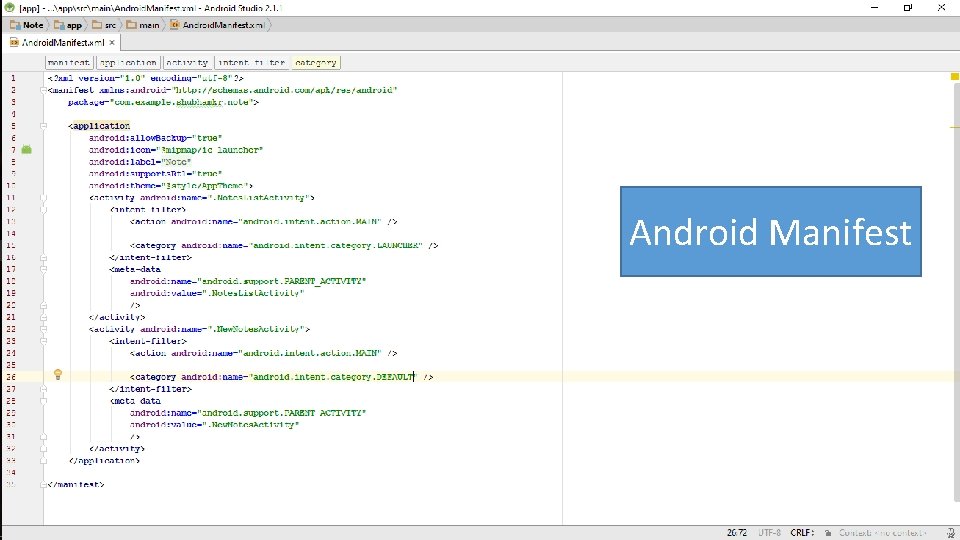Collapse the application block at line 5
Viewport: 960px width, 540px height.
click(x=43, y=126)
